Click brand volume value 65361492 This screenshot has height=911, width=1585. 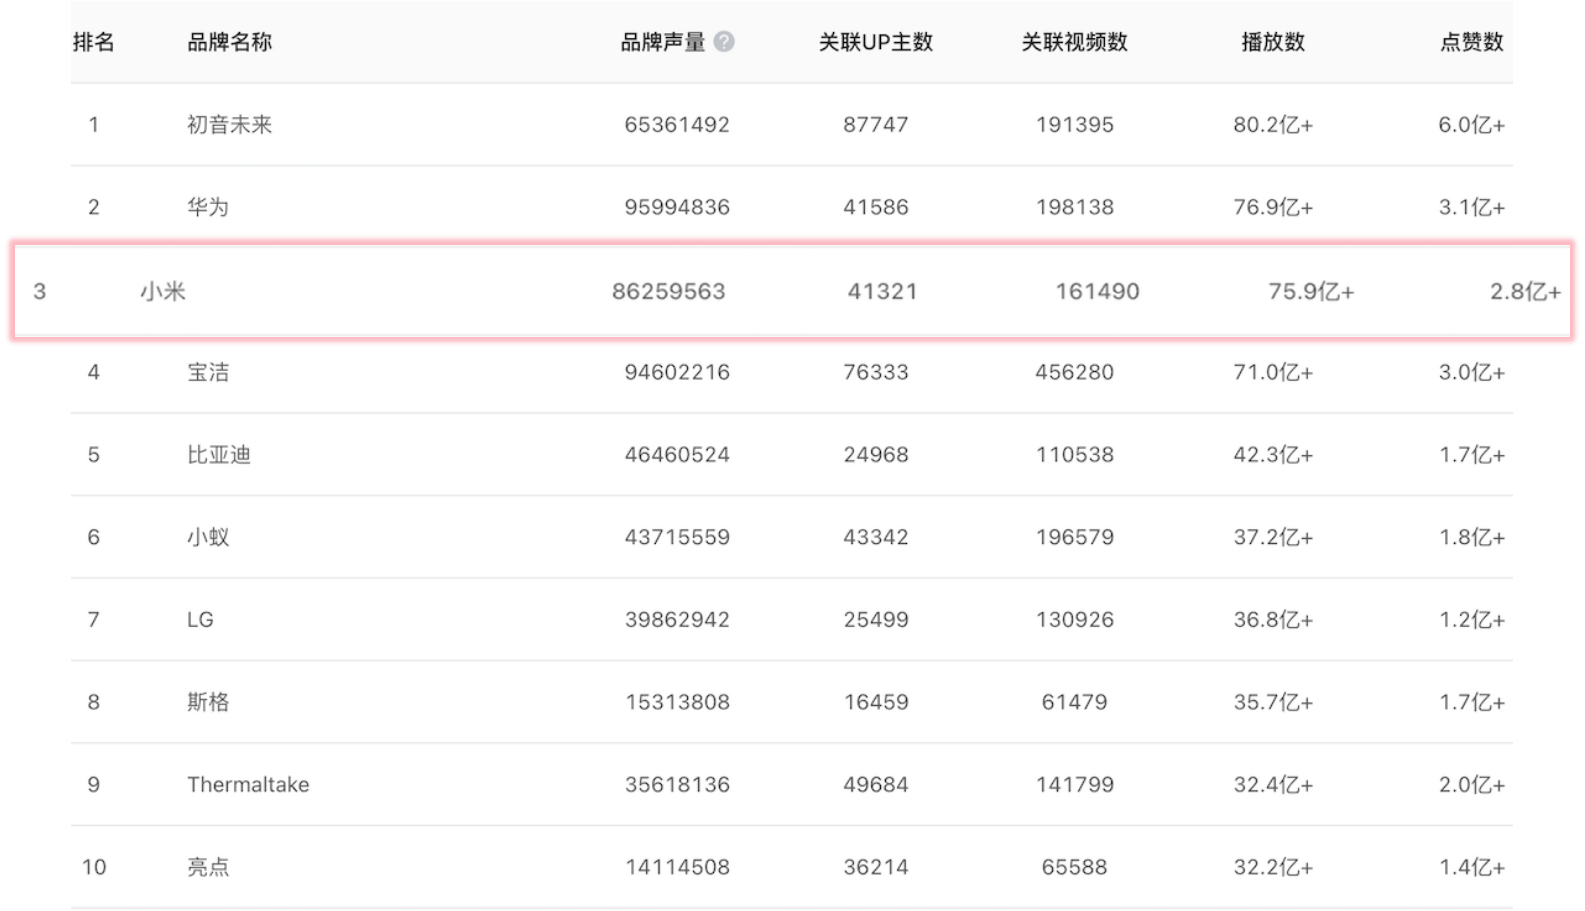(677, 125)
